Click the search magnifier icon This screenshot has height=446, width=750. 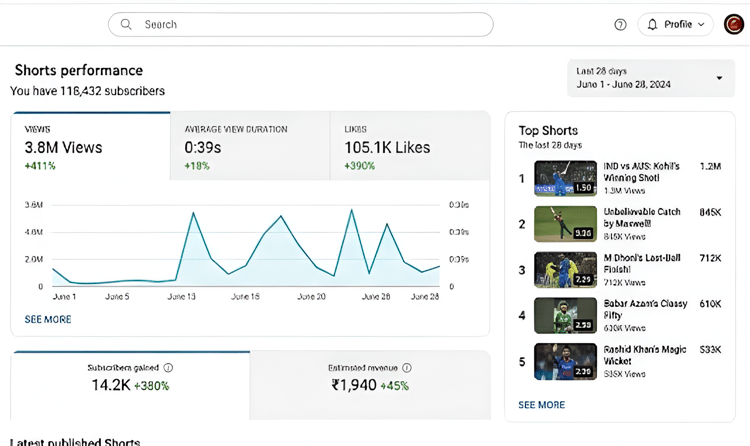point(126,24)
